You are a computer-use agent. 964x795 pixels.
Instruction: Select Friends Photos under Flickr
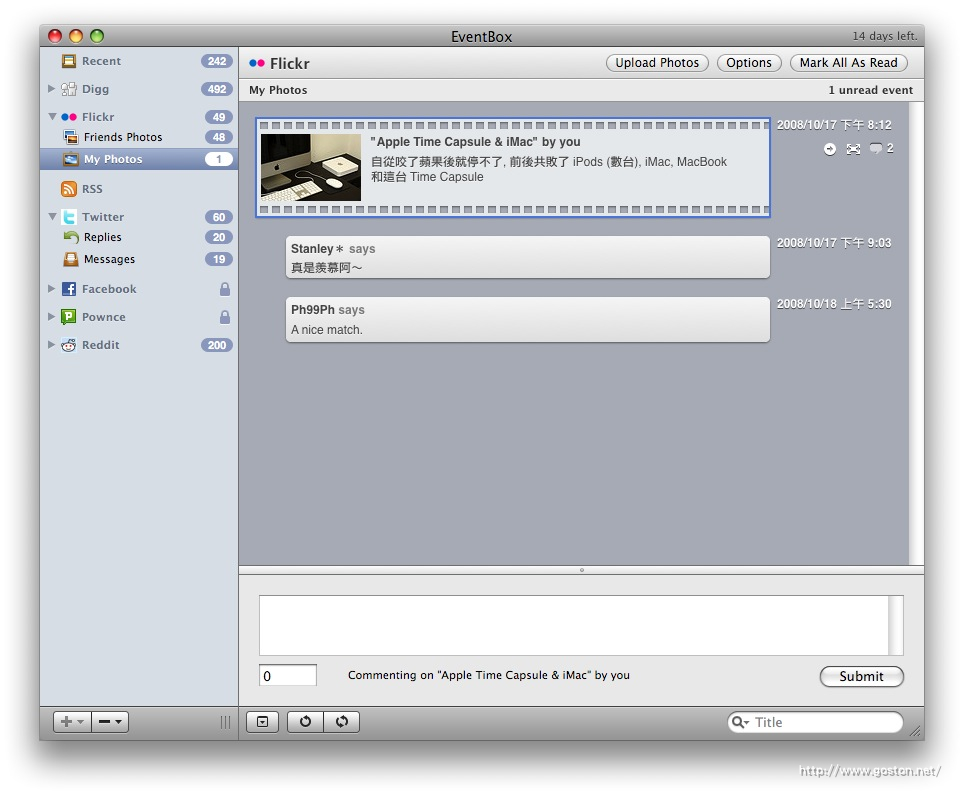point(139,137)
